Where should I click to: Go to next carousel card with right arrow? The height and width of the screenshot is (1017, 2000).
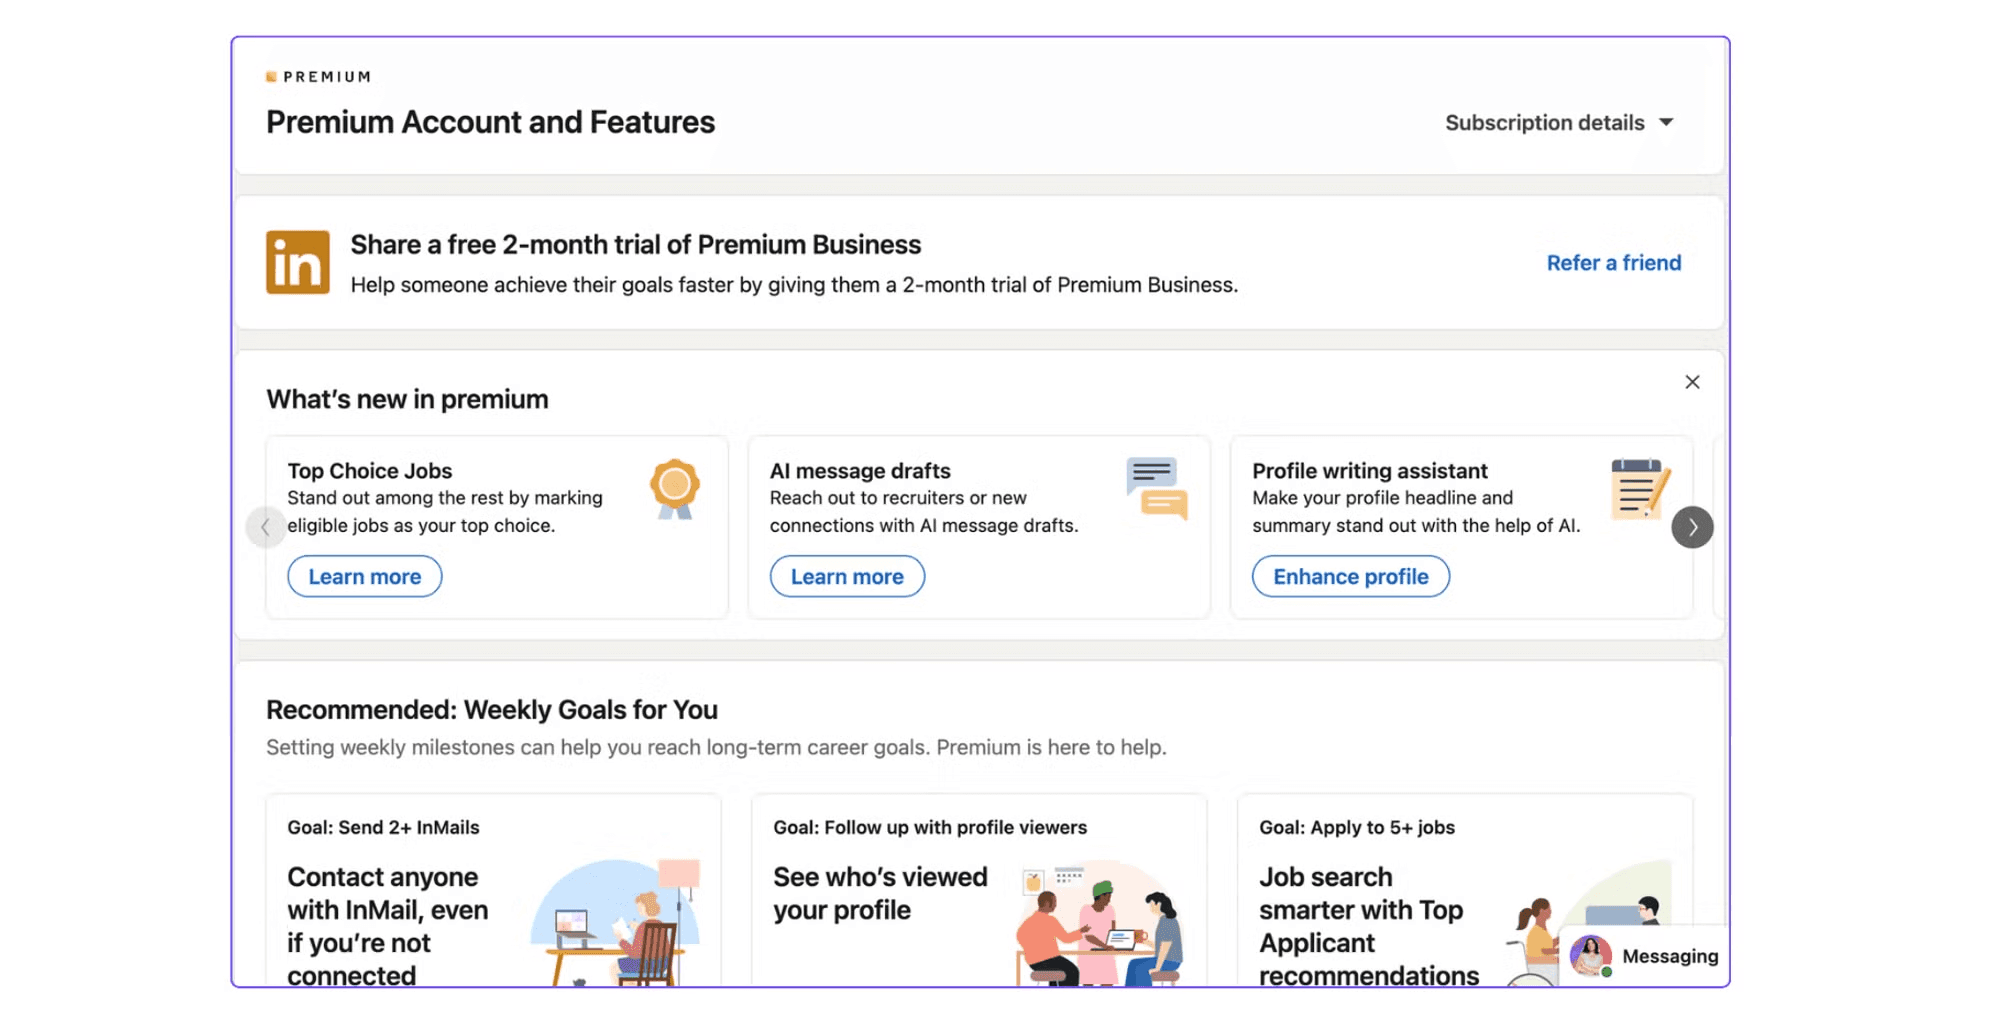point(1692,527)
